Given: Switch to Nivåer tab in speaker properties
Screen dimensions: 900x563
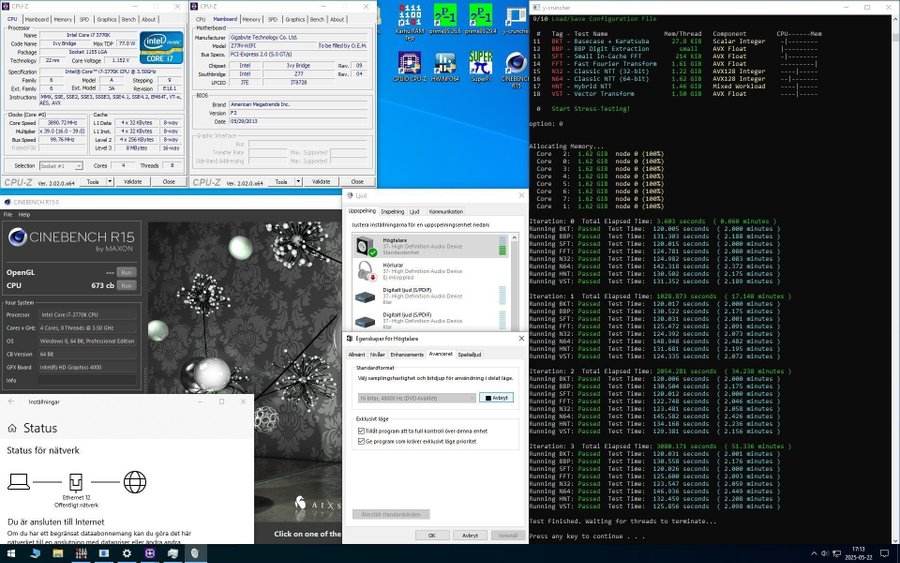Looking at the screenshot, I should (377, 355).
